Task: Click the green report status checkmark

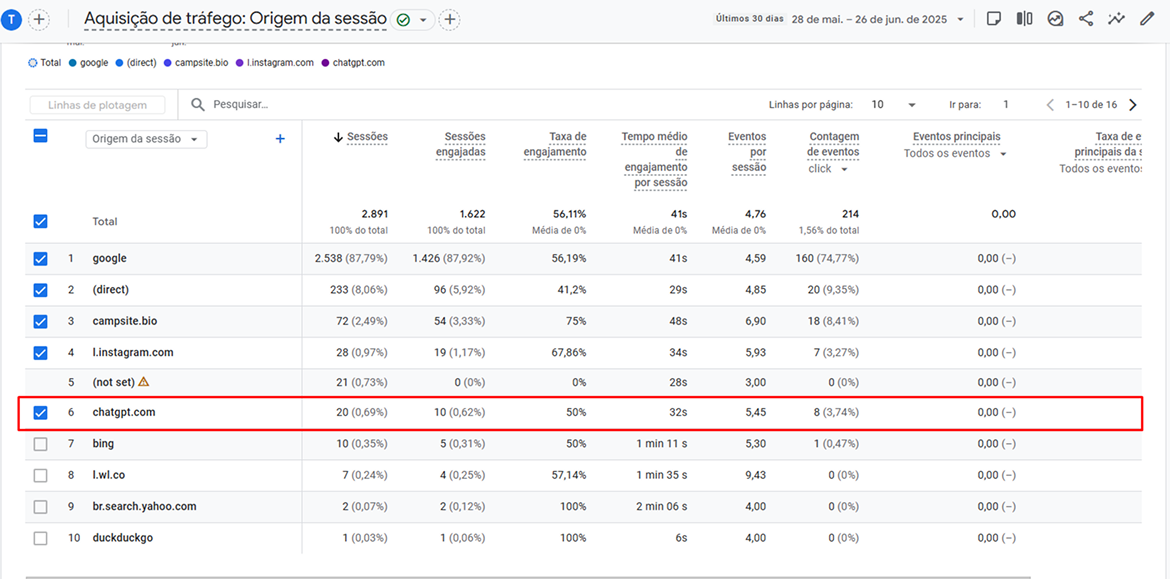Action: point(404,20)
